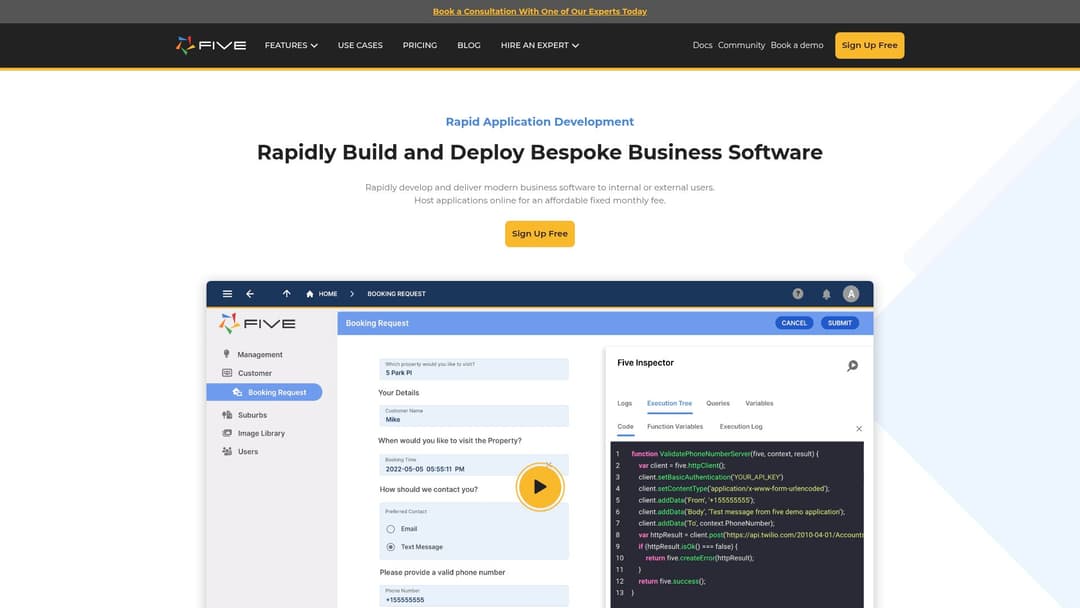This screenshot has height=608, width=1080.
Task: Open the Pricing page
Action: (x=419, y=45)
